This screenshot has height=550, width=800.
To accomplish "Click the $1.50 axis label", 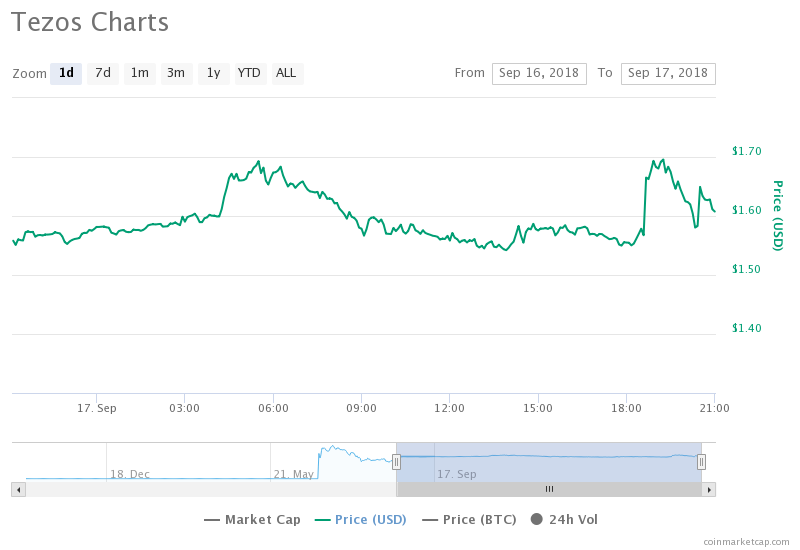I will (x=746, y=269).
